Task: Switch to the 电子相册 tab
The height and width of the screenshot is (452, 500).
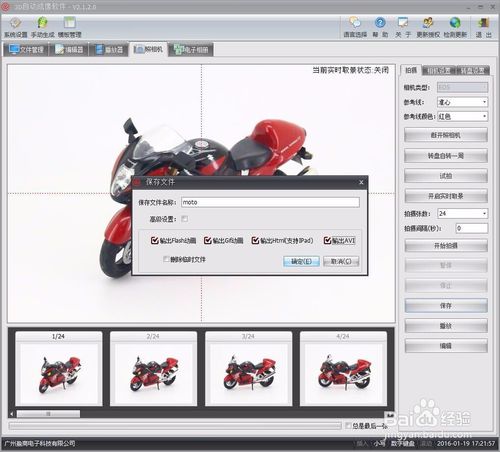Action: click(191, 50)
